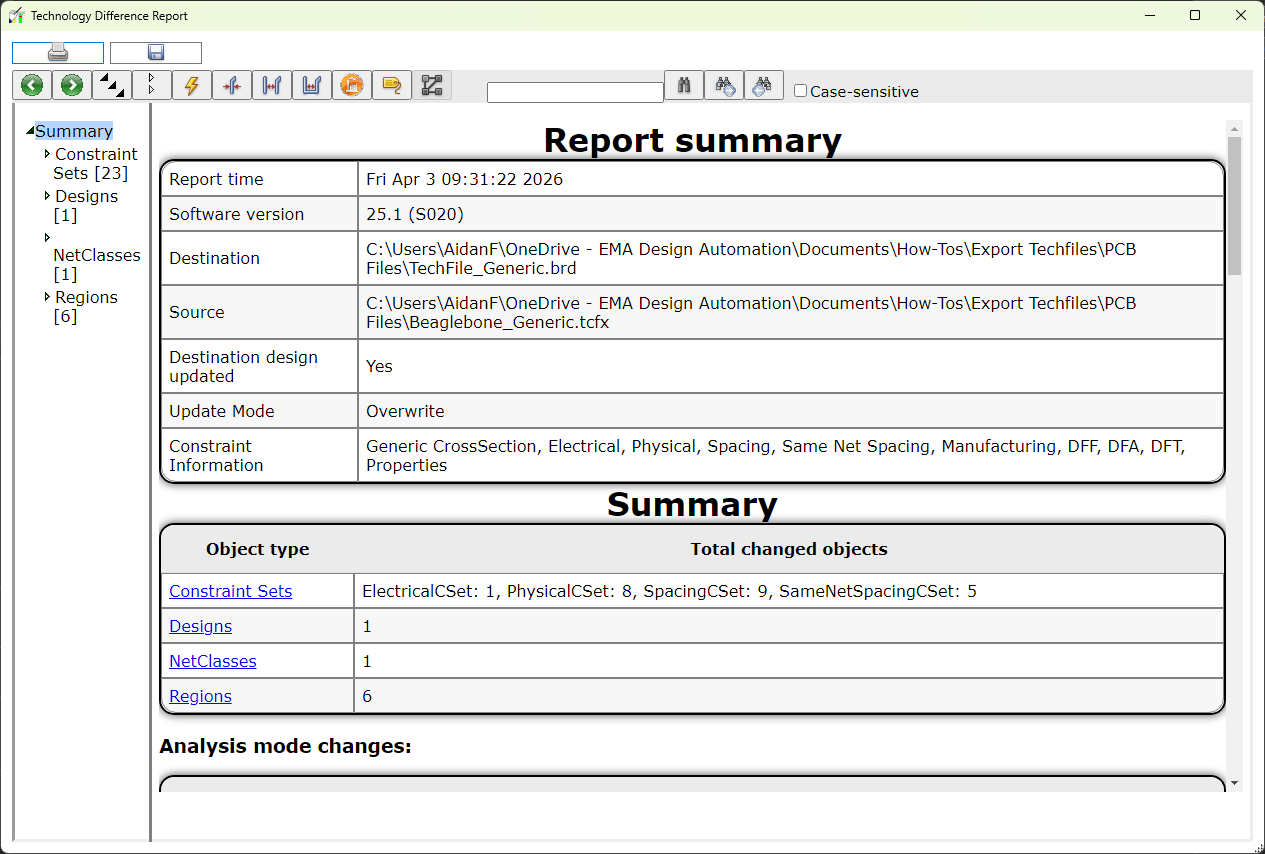Open the Constraint Sets link
This screenshot has width=1265, height=854.
[230, 591]
